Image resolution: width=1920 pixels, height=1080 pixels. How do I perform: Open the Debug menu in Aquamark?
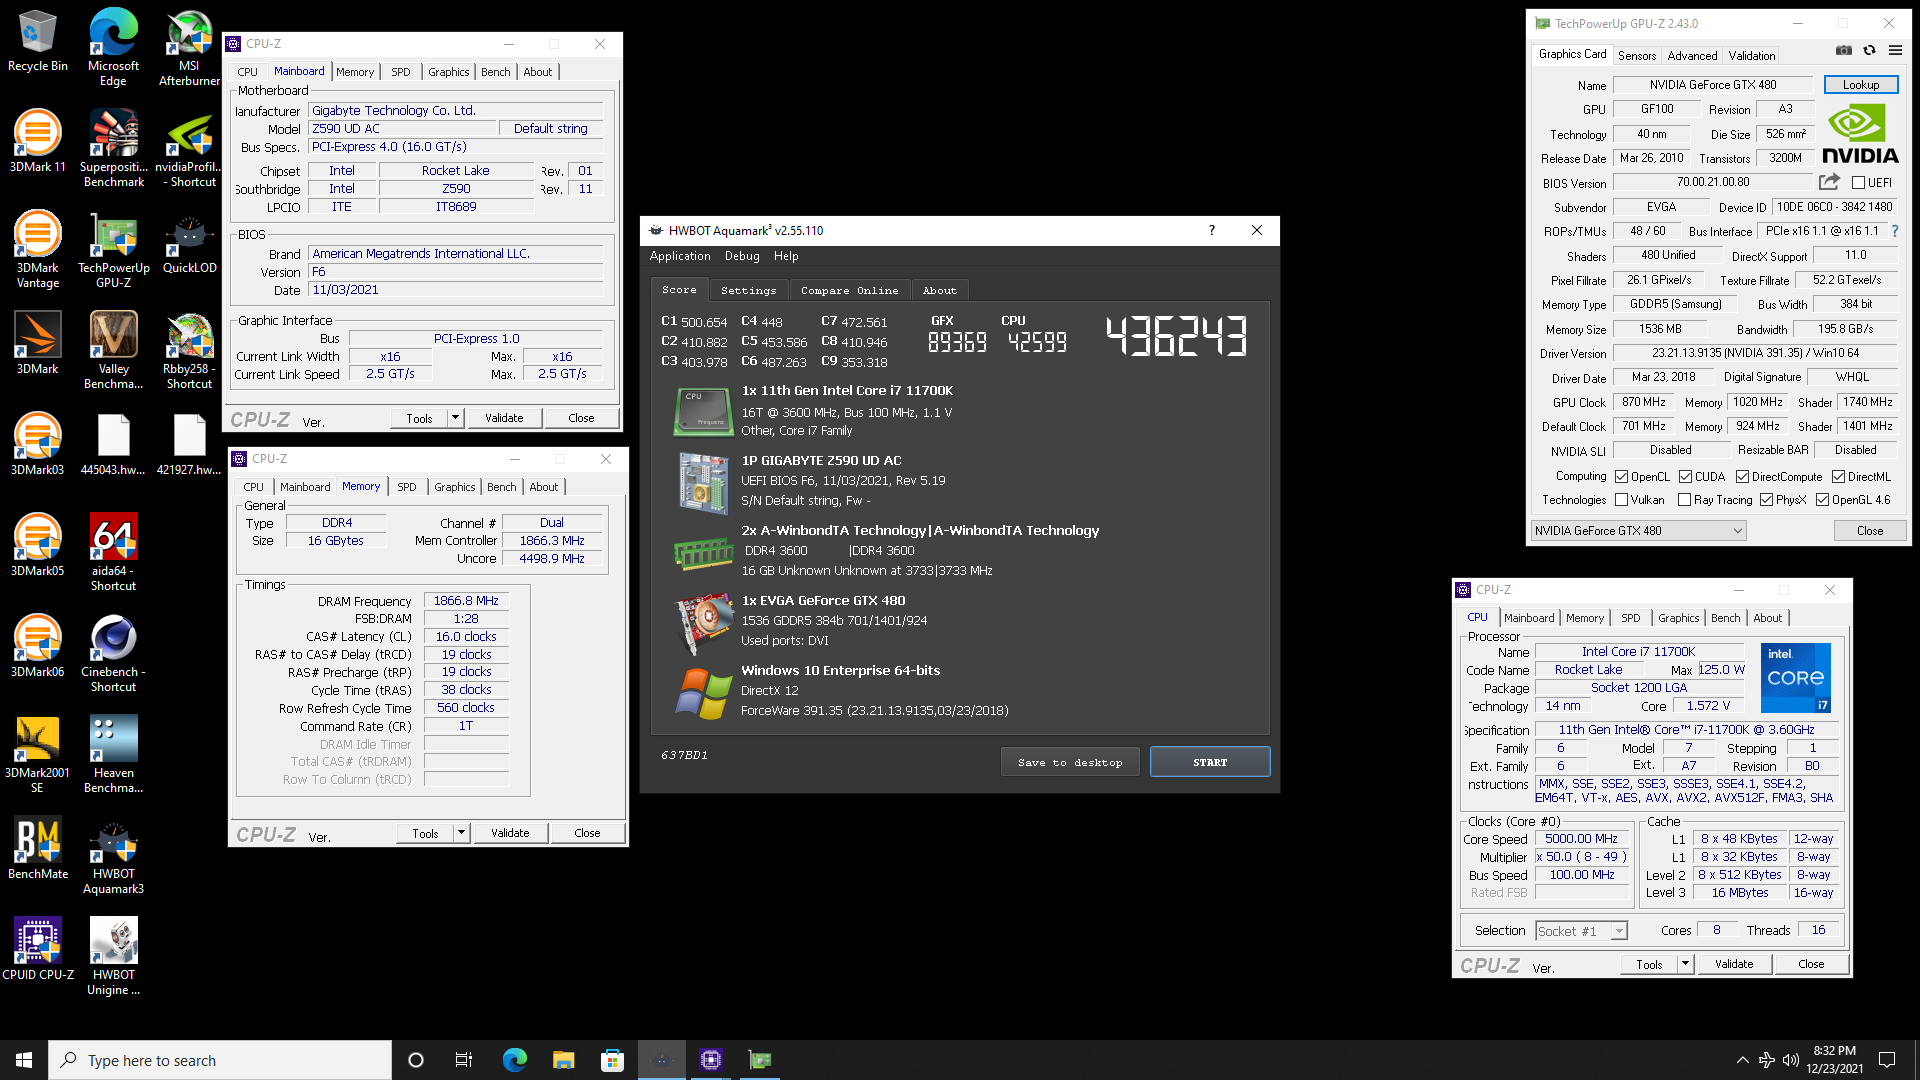742,256
